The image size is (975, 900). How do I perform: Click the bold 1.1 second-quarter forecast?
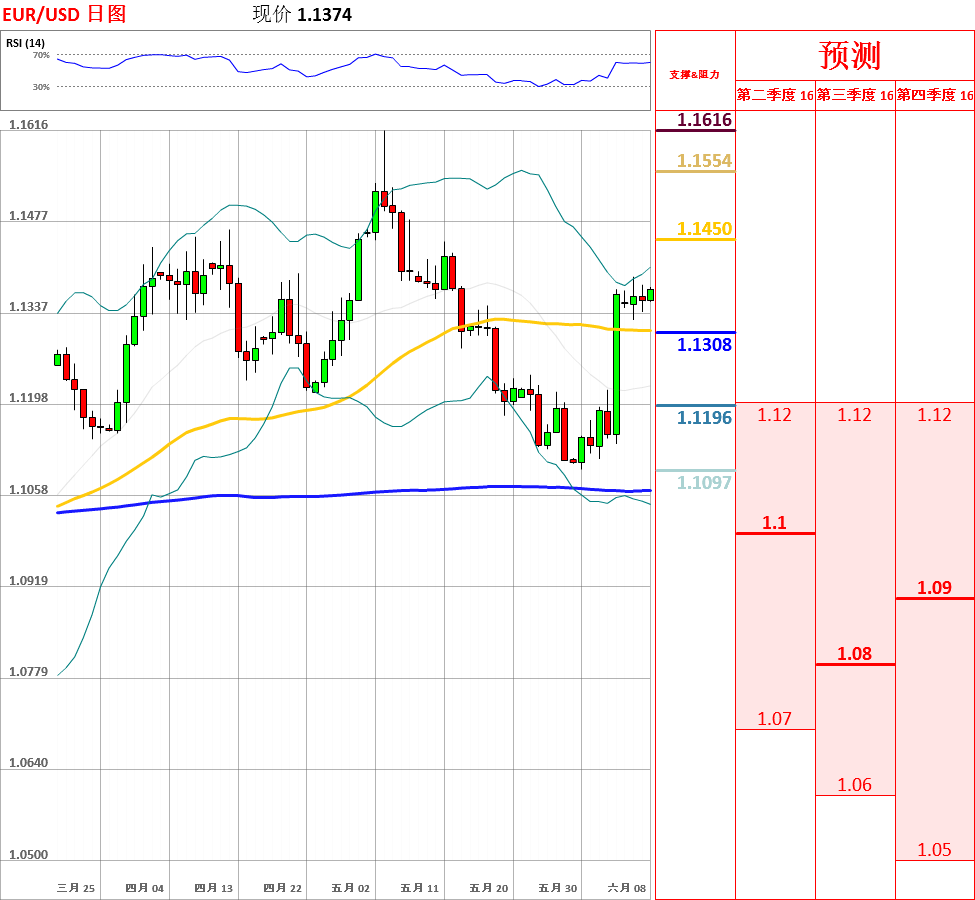click(x=774, y=522)
